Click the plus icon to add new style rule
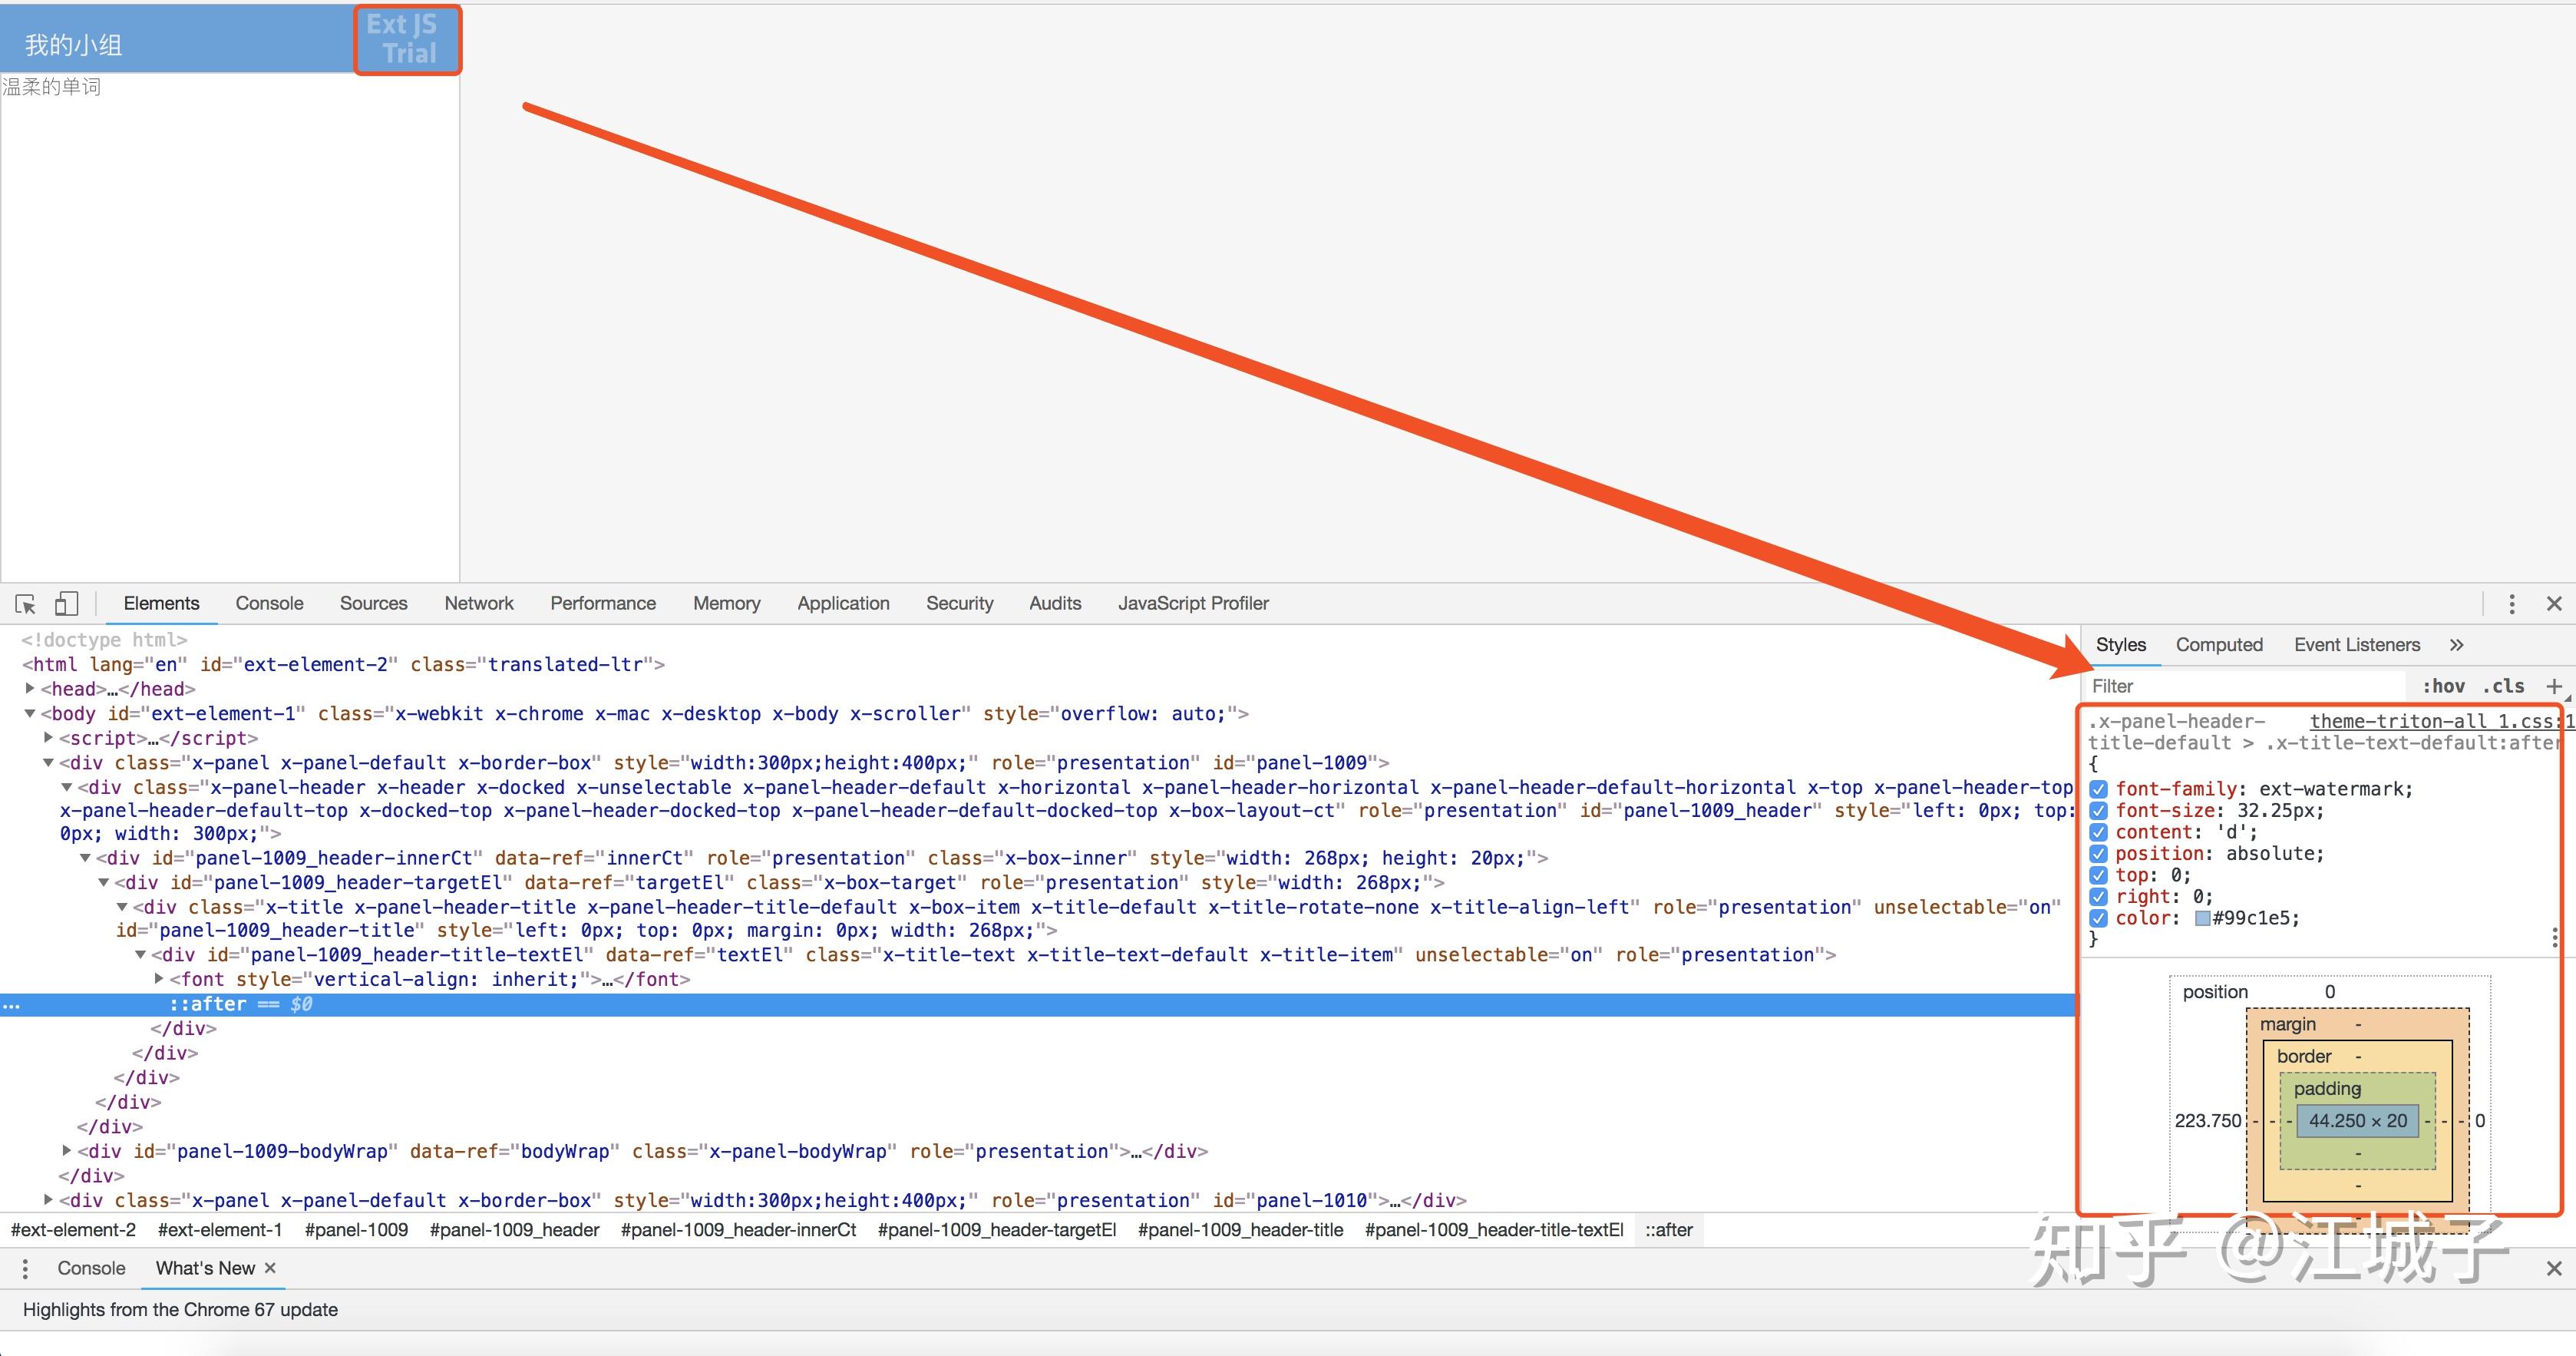This screenshot has height=1356, width=2576. pos(2557,686)
